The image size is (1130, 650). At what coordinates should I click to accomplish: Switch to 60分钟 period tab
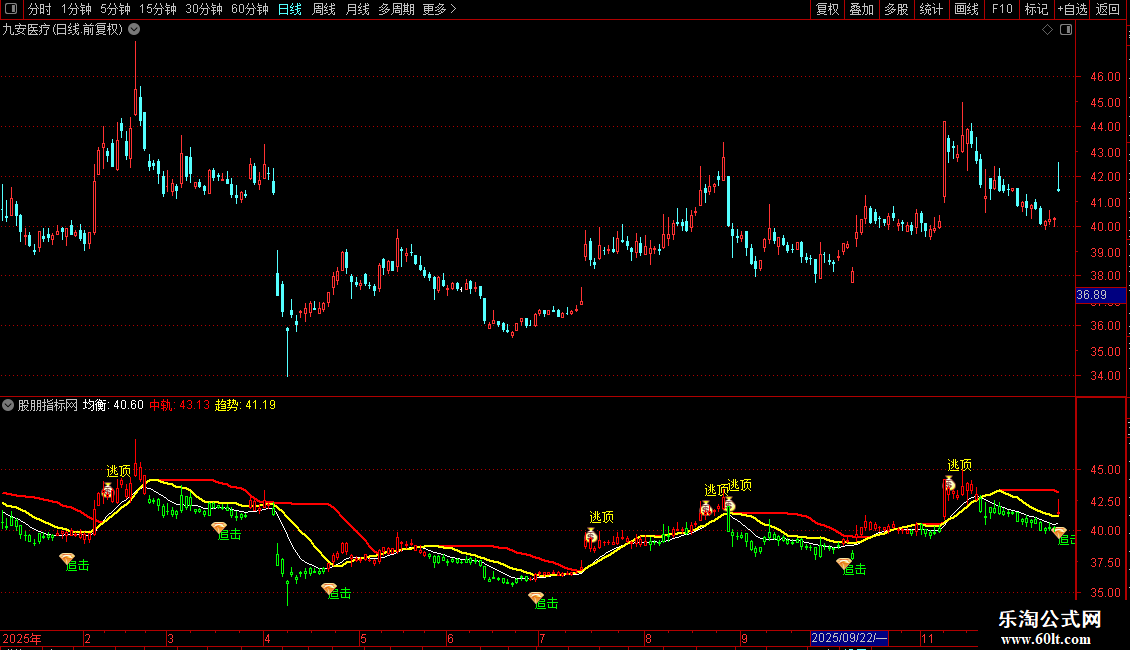(x=250, y=9)
